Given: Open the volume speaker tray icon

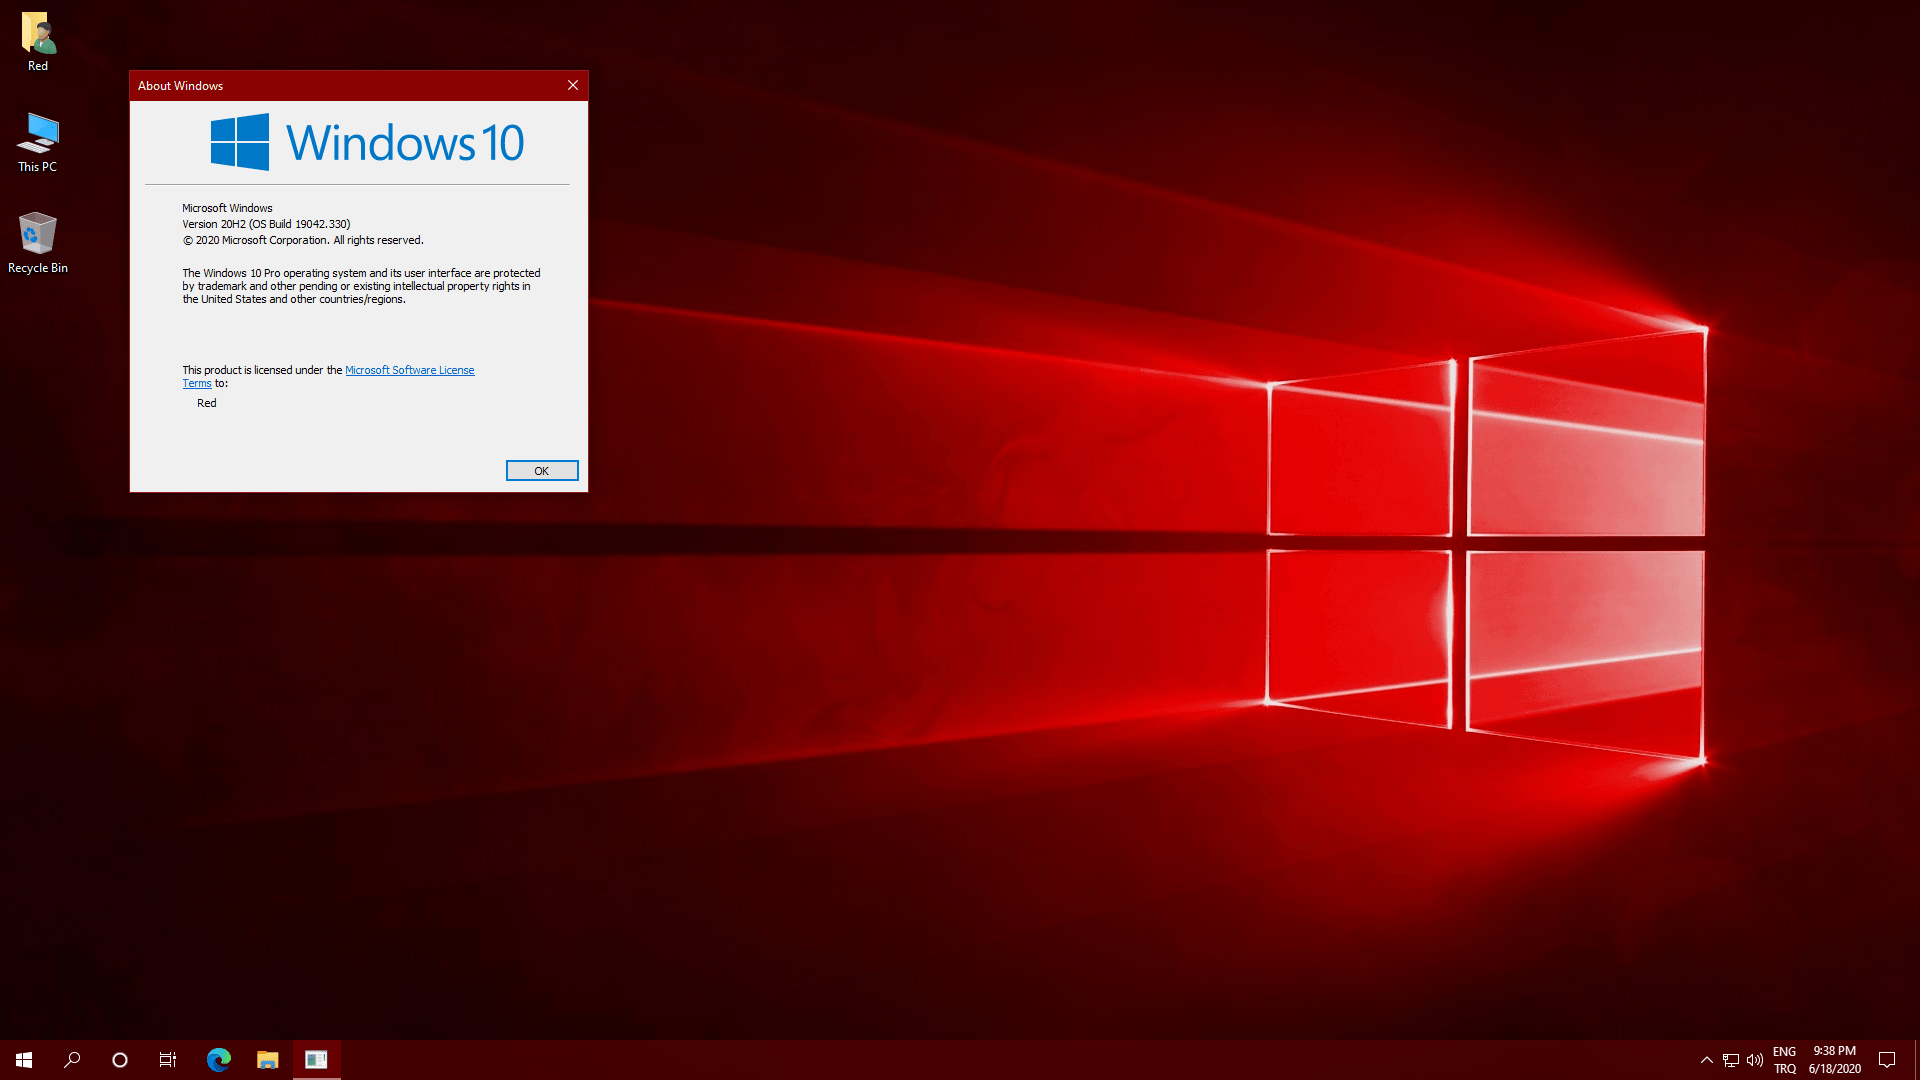Looking at the screenshot, I should pos(1755,1060).
